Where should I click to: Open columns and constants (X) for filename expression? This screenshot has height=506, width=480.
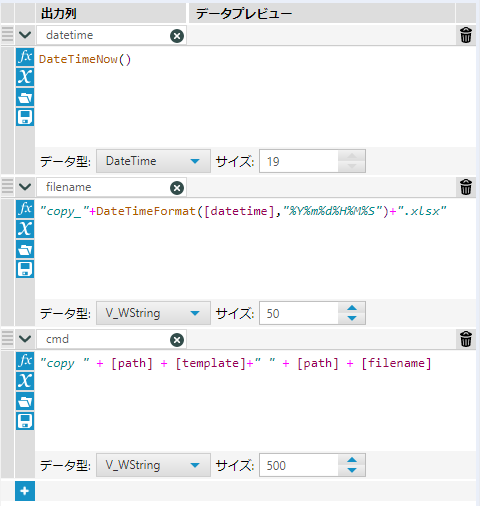point(25,229)
